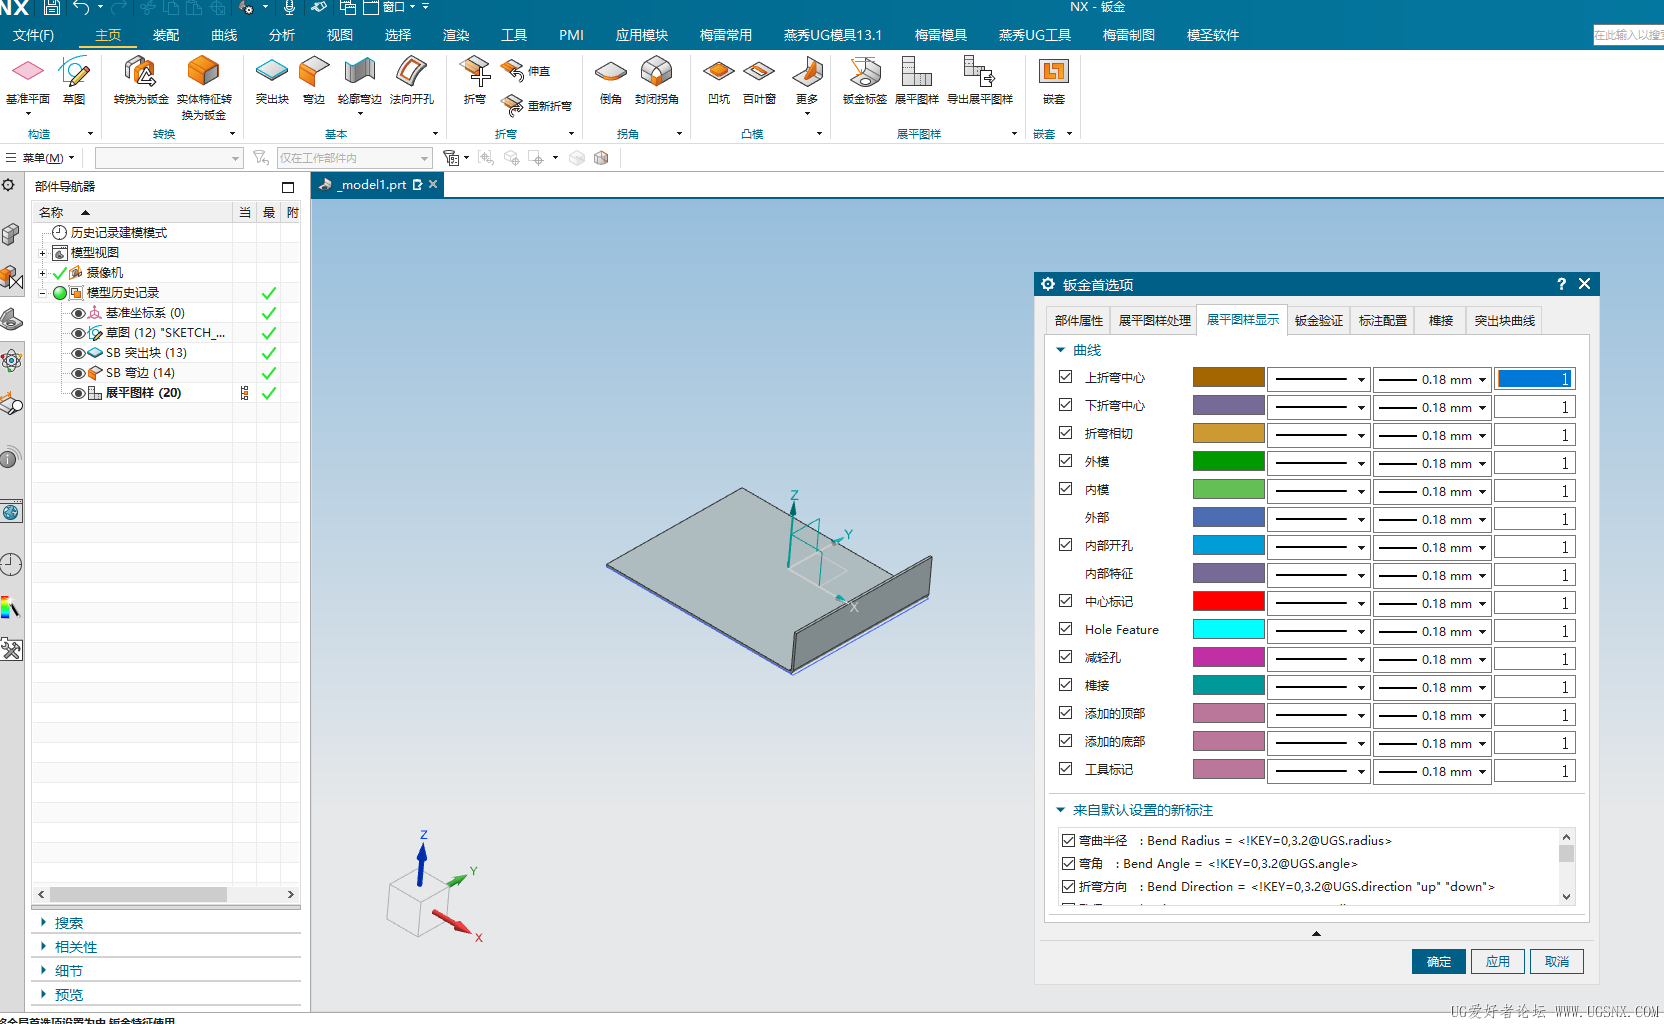Collapse the dialog using bottom arrow
Screen dimensions: 1664x1024
1316,933
